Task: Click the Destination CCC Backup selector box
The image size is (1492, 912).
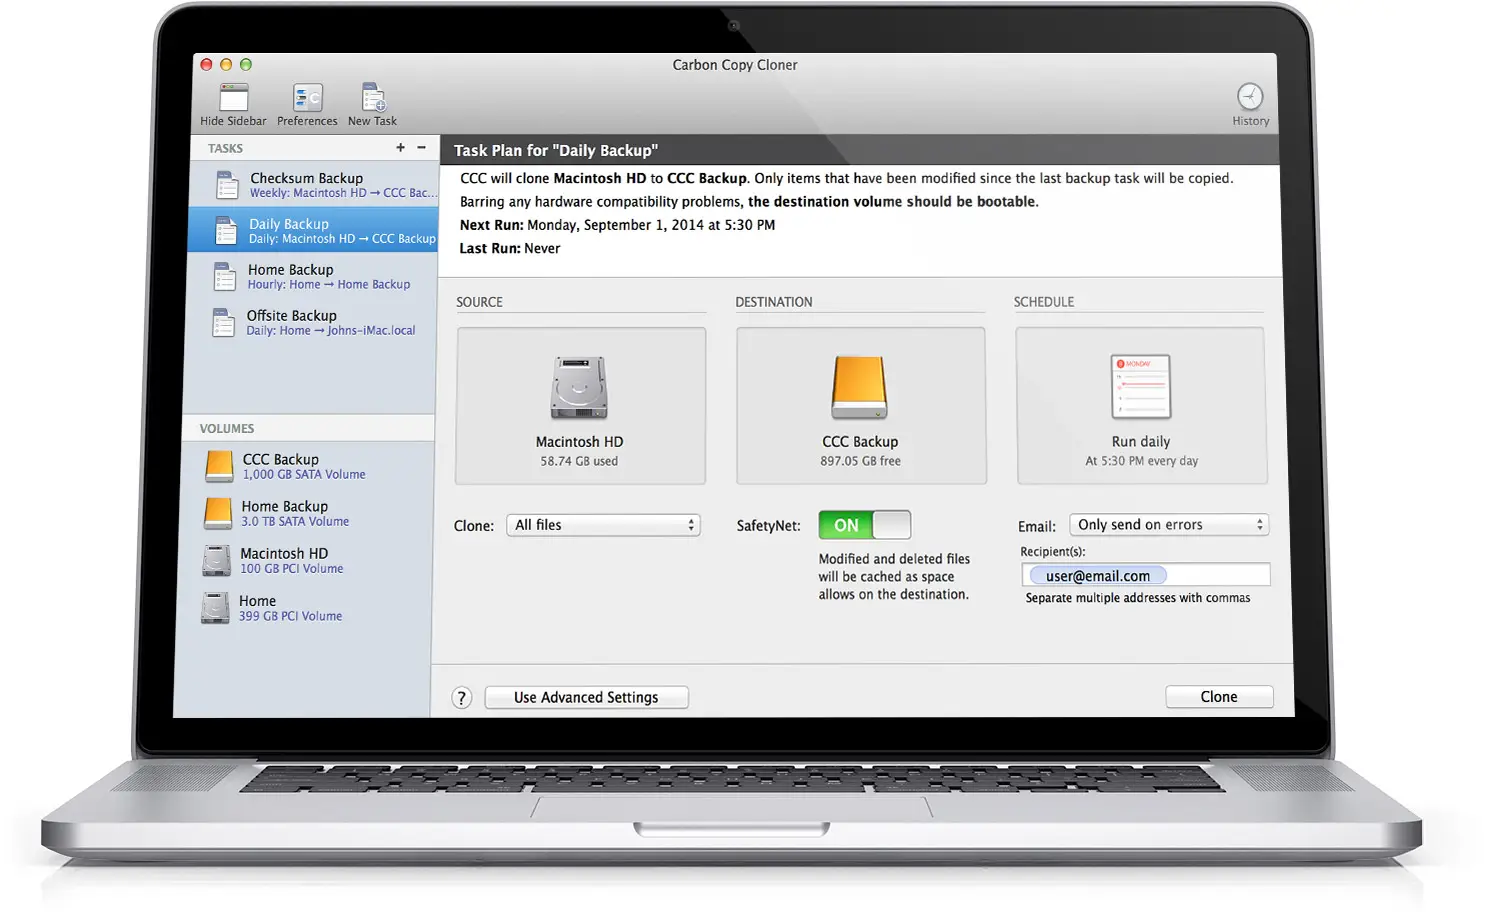Action: [x=861, y=406]
